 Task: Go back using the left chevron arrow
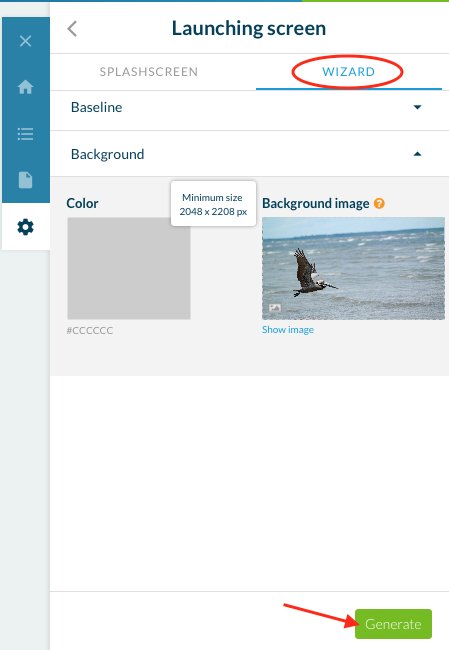72,29
